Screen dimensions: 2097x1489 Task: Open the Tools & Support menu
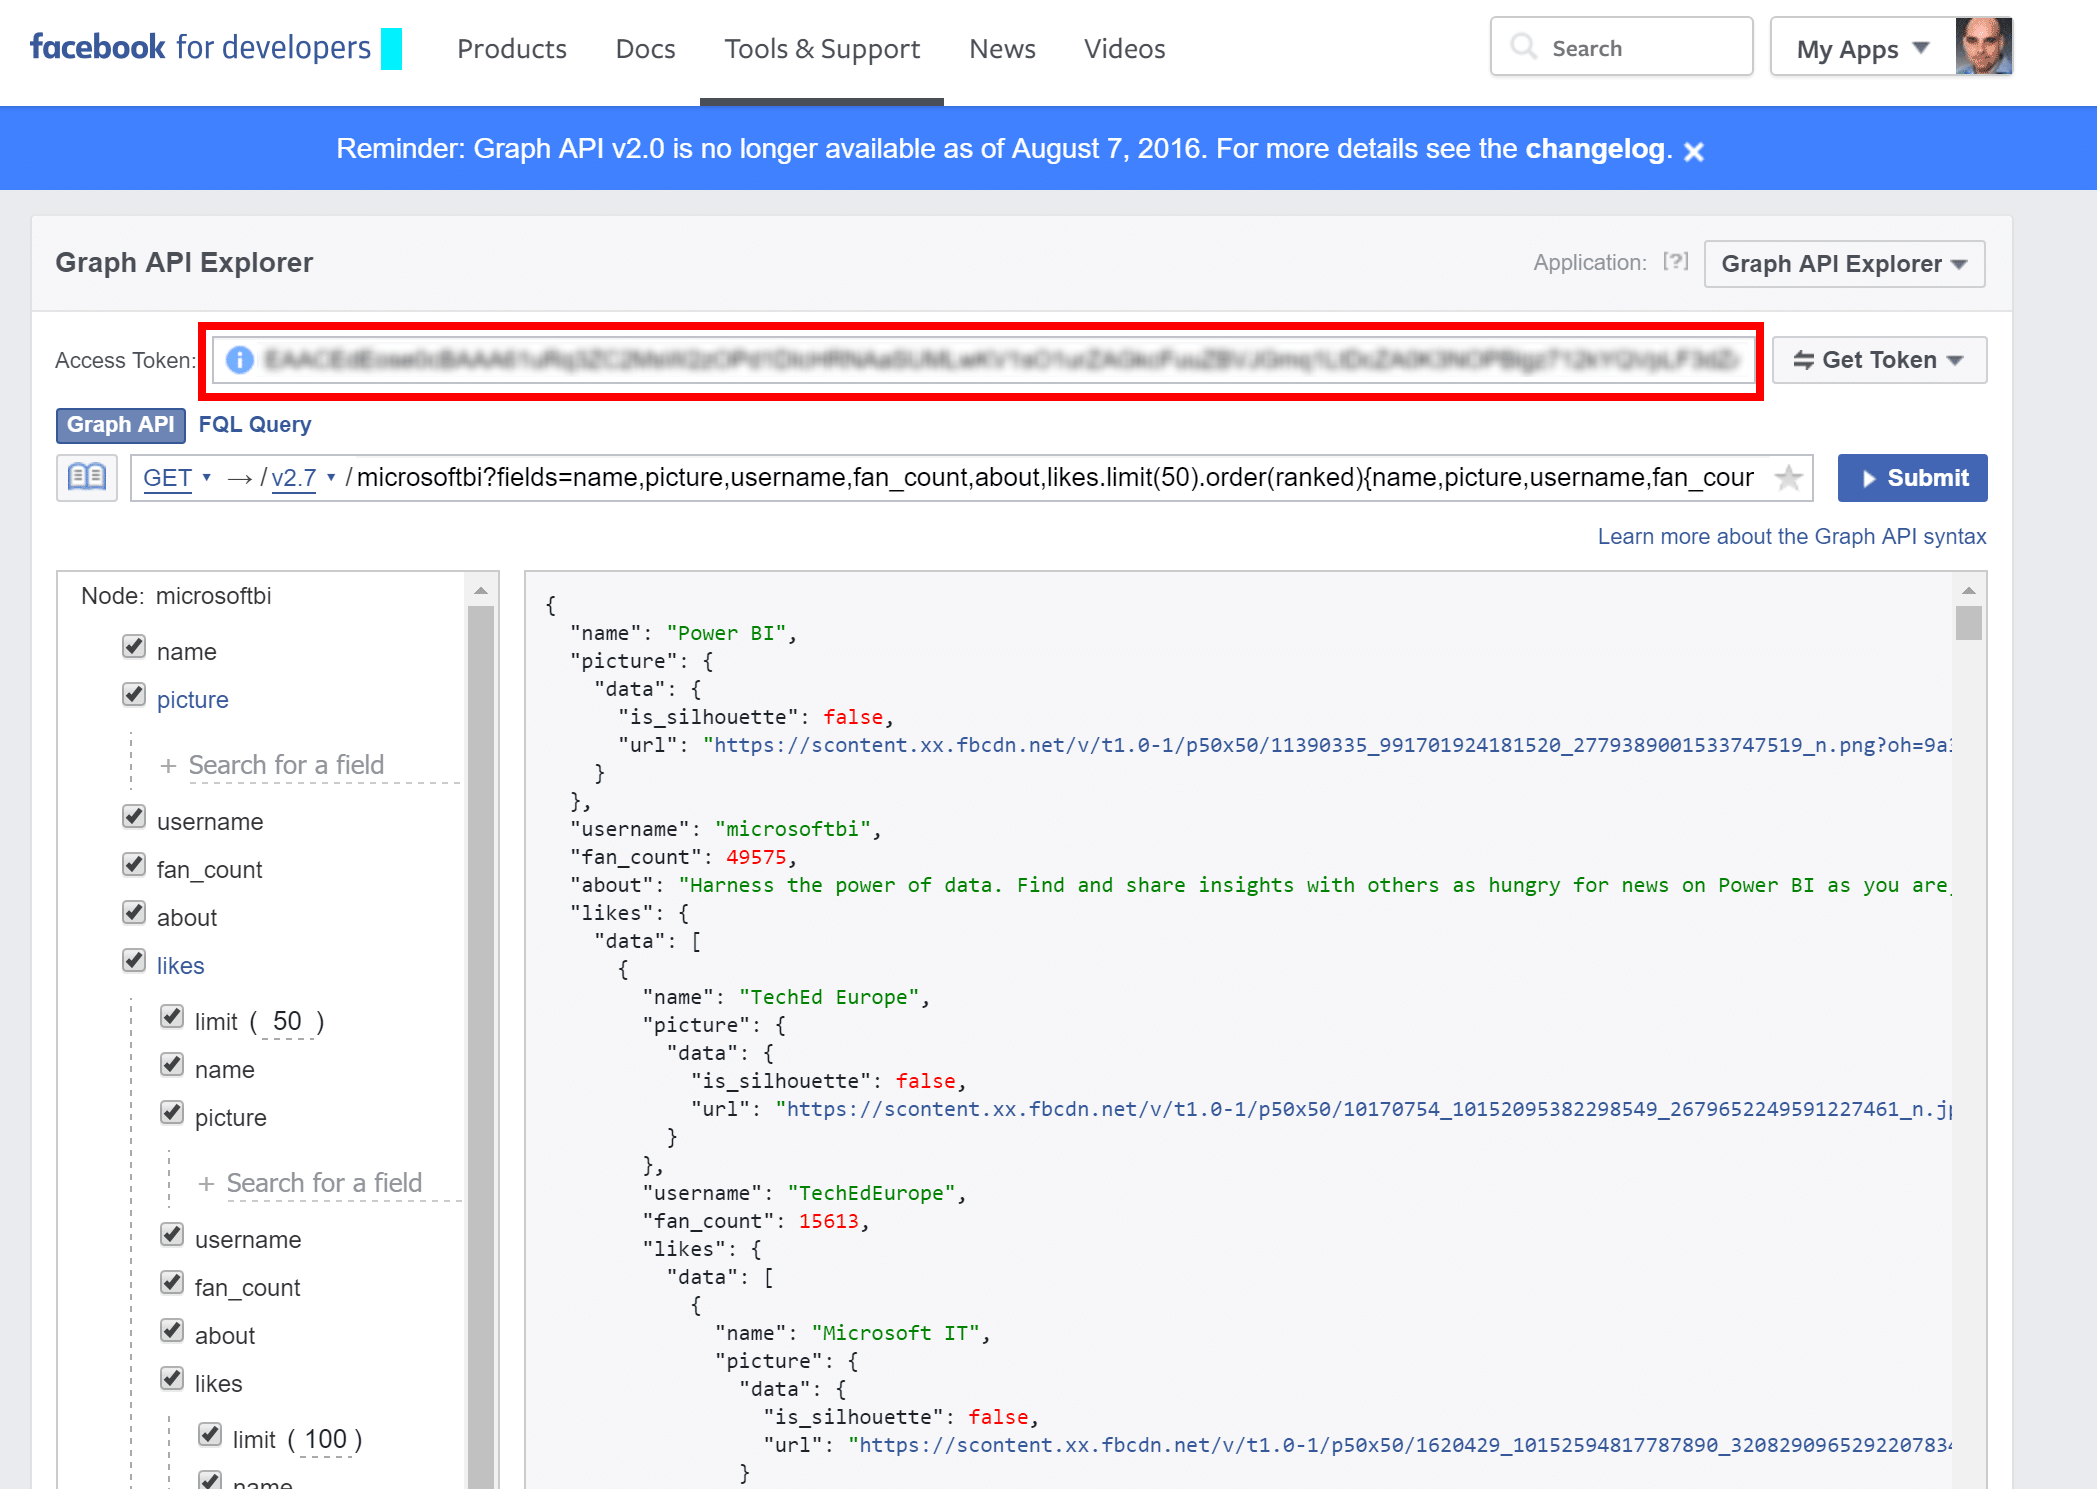pos(821,49)
